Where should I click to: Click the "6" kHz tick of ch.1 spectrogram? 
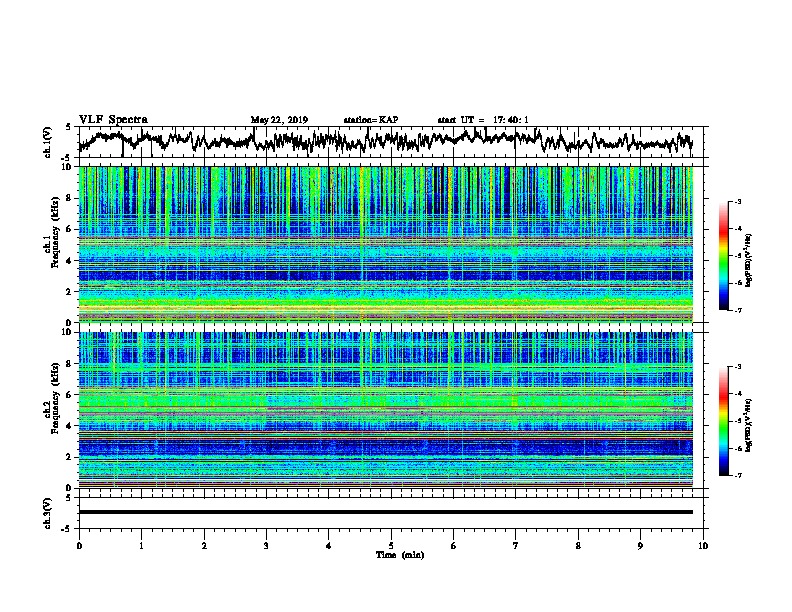click(70, 229)
